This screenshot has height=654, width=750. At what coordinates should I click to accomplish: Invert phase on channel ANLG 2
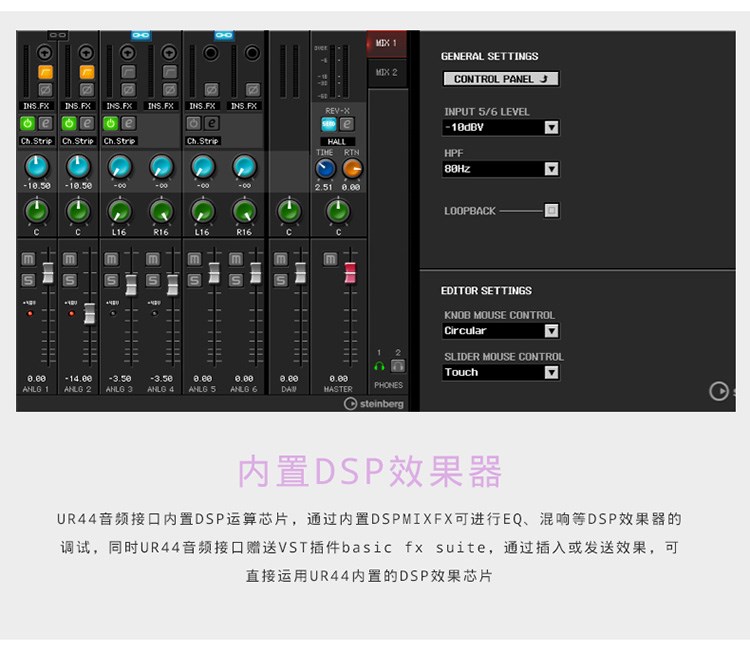pos(87,89)
